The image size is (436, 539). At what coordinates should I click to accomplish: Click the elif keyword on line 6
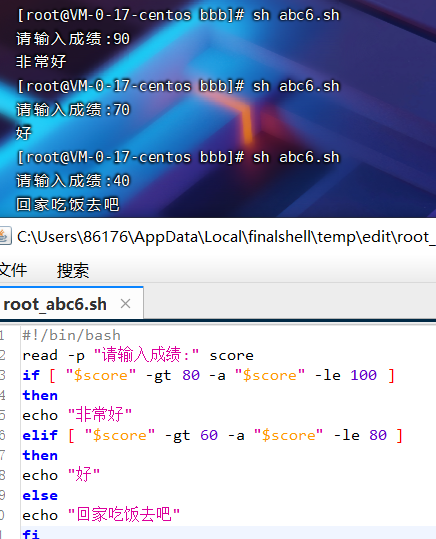[x=40, y=435]
